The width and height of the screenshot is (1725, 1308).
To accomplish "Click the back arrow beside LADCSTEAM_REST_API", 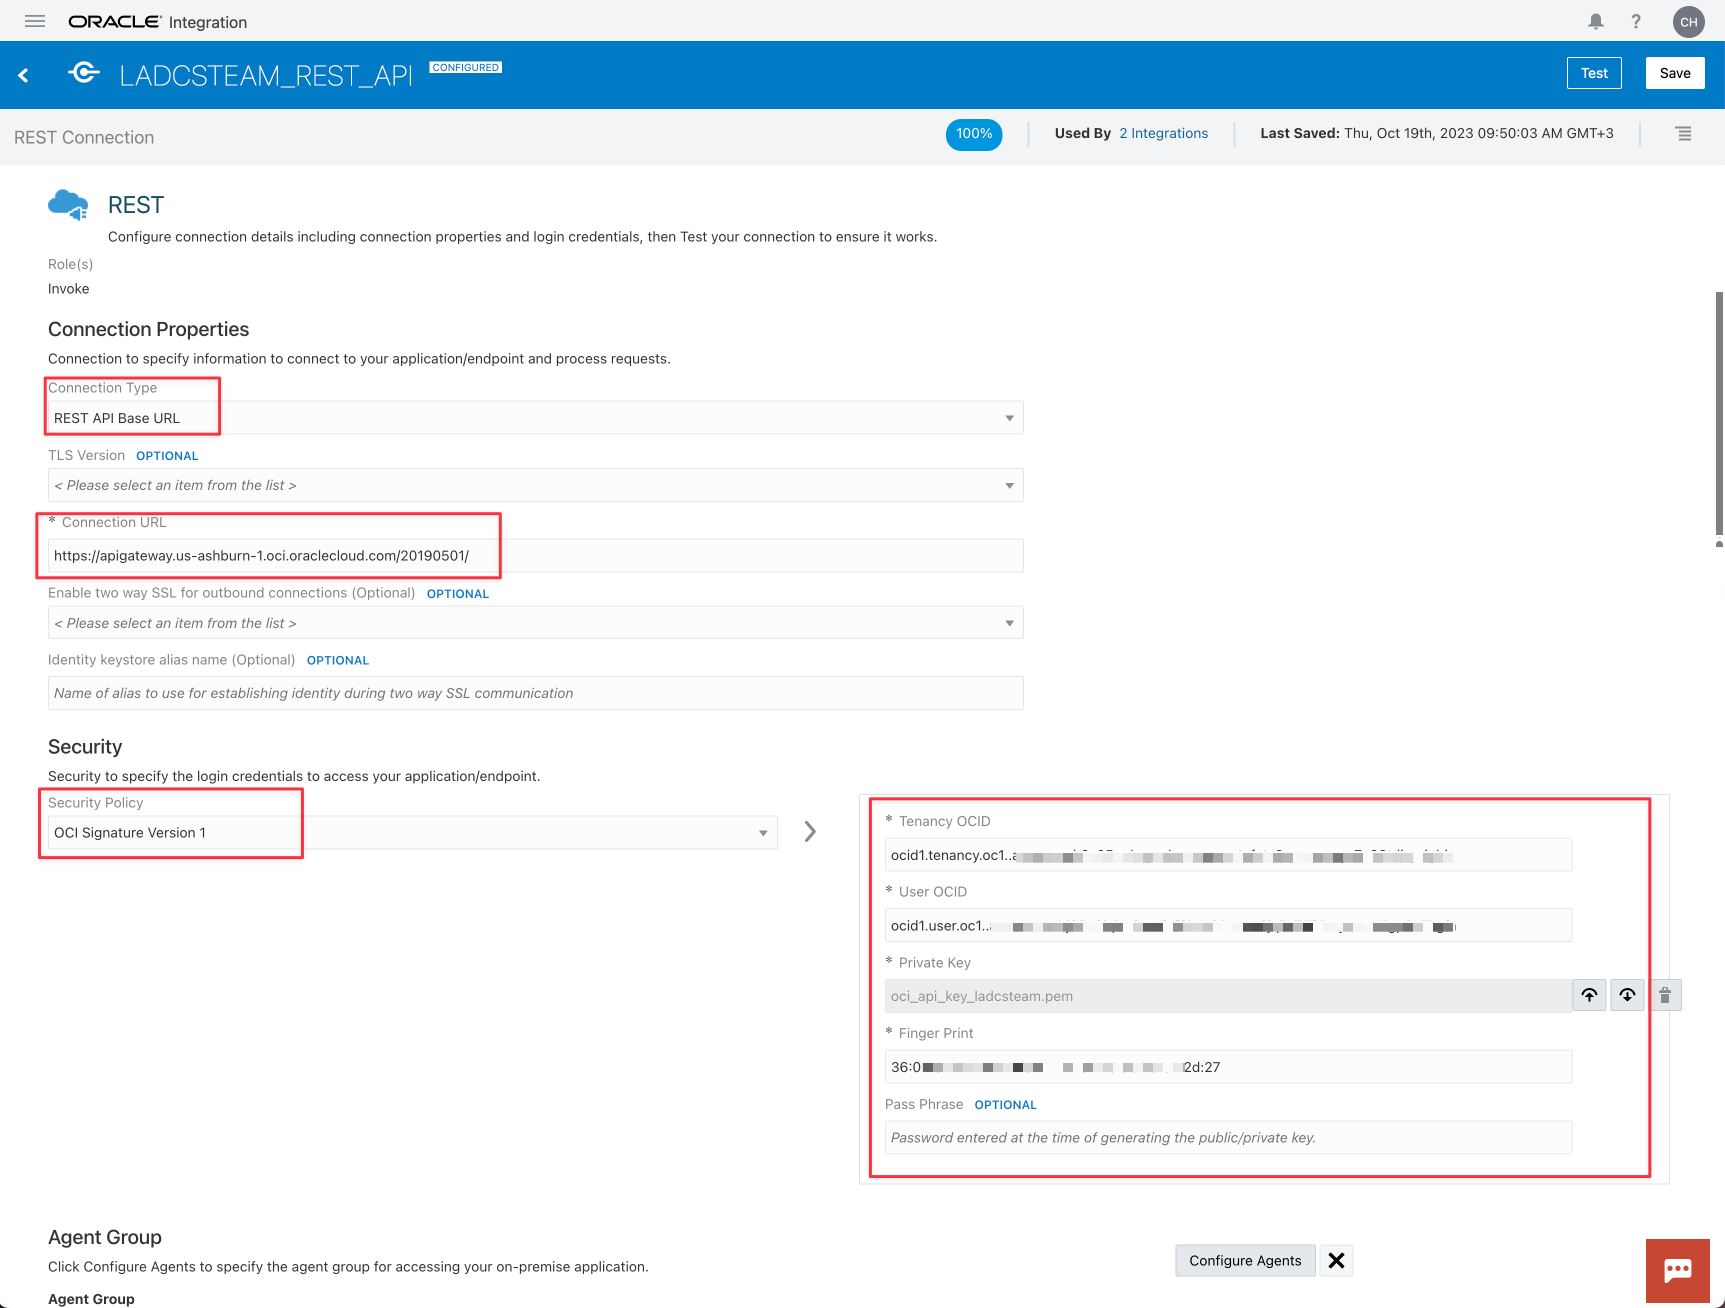I will [x=23, y=74].
